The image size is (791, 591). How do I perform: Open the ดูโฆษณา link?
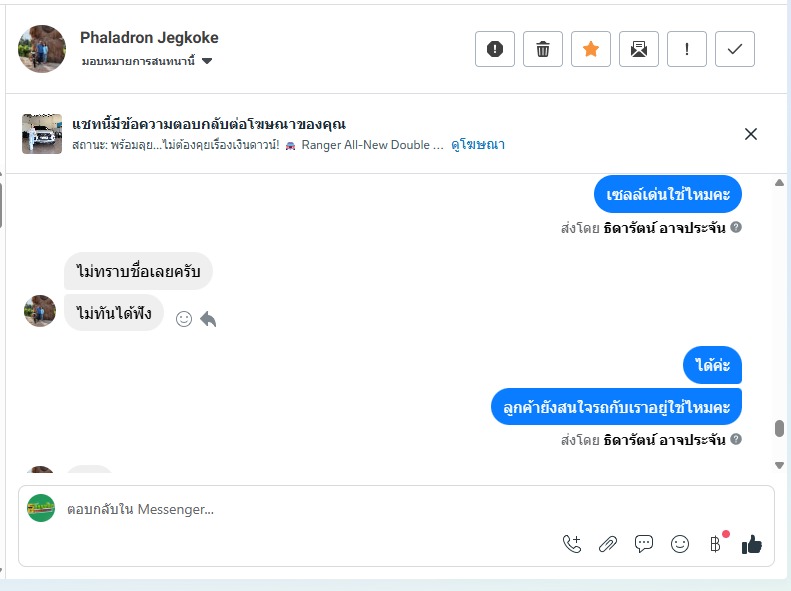[x=478, y=145]
